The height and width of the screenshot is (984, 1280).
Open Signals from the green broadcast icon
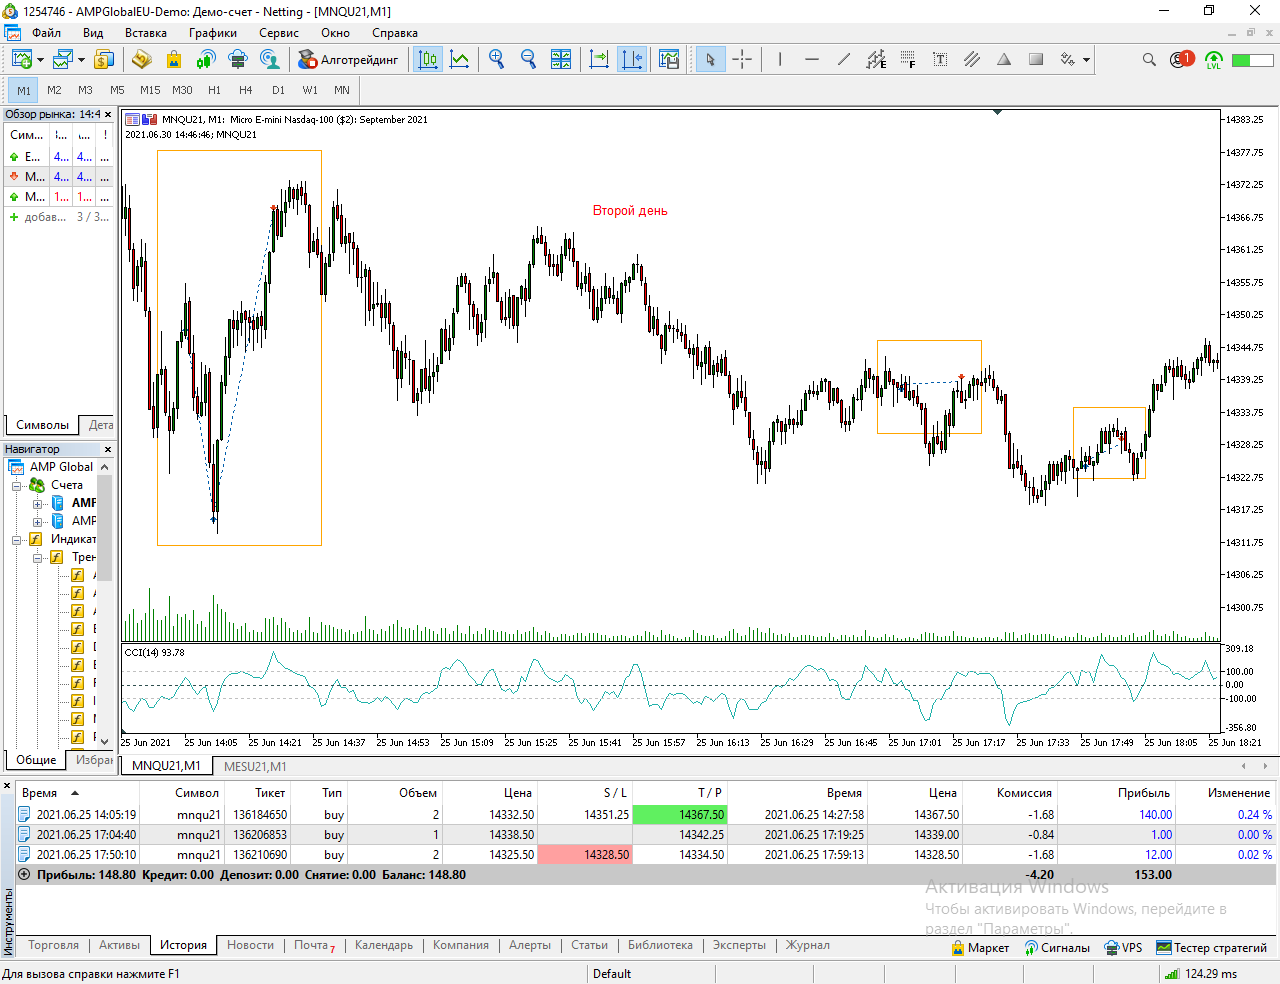point(206,60)
